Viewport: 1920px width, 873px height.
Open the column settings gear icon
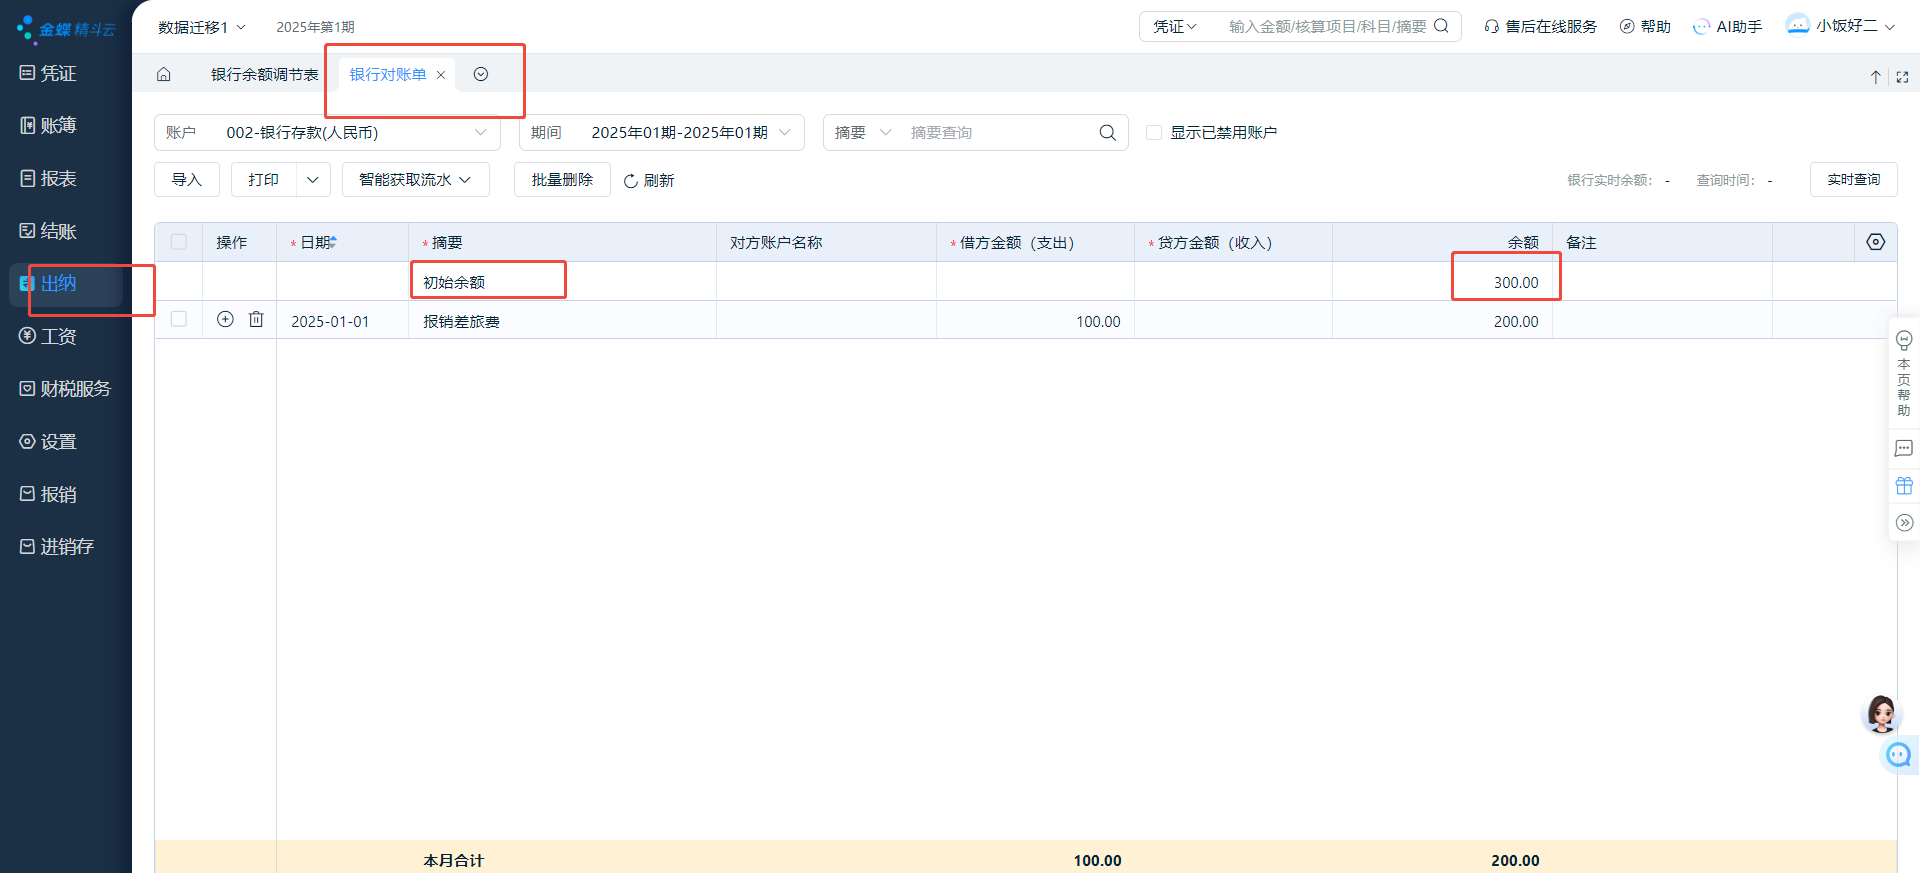click(1875, 242)
